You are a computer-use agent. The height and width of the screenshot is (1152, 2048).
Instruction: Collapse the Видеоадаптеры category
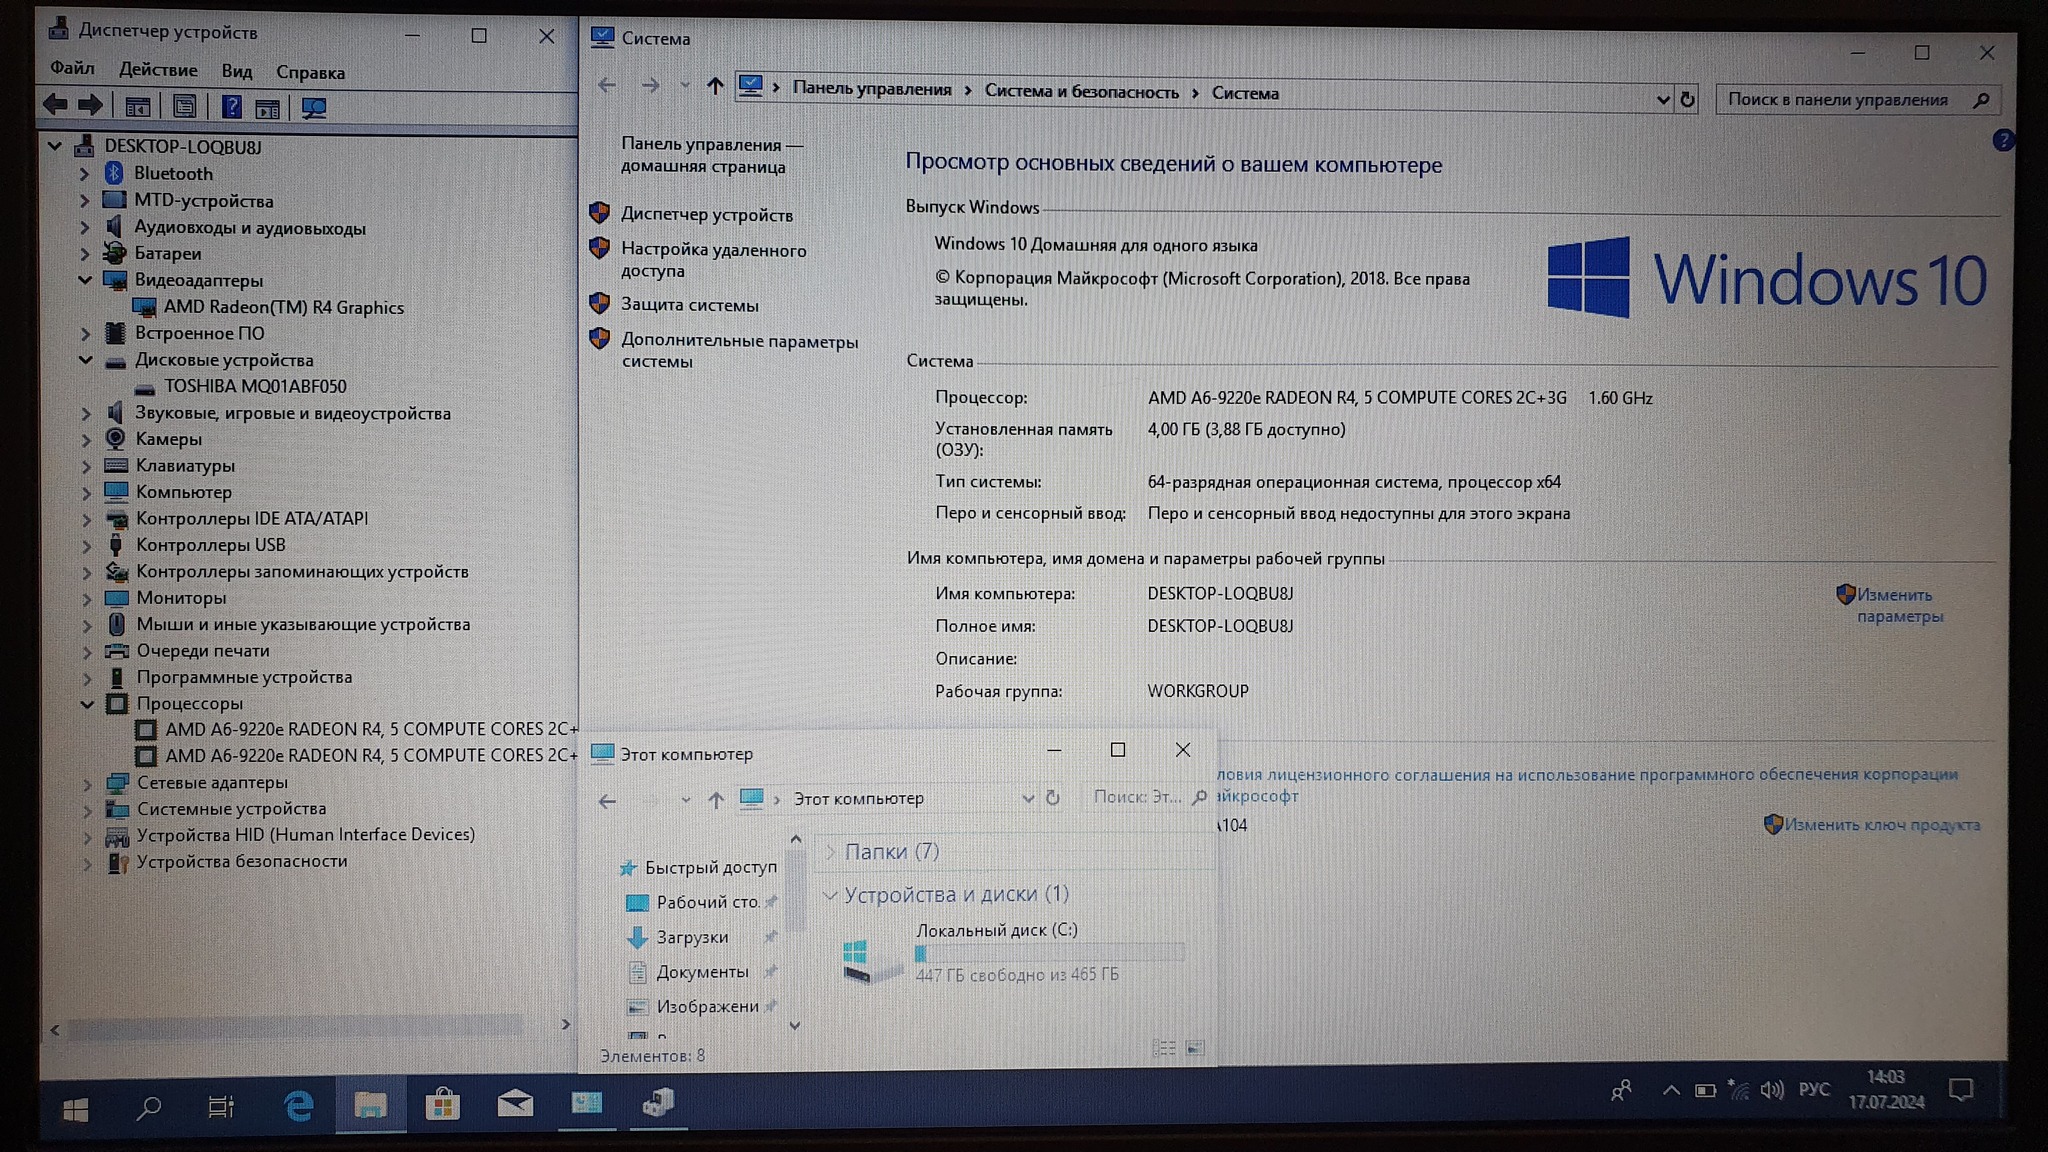pos(85,280)
